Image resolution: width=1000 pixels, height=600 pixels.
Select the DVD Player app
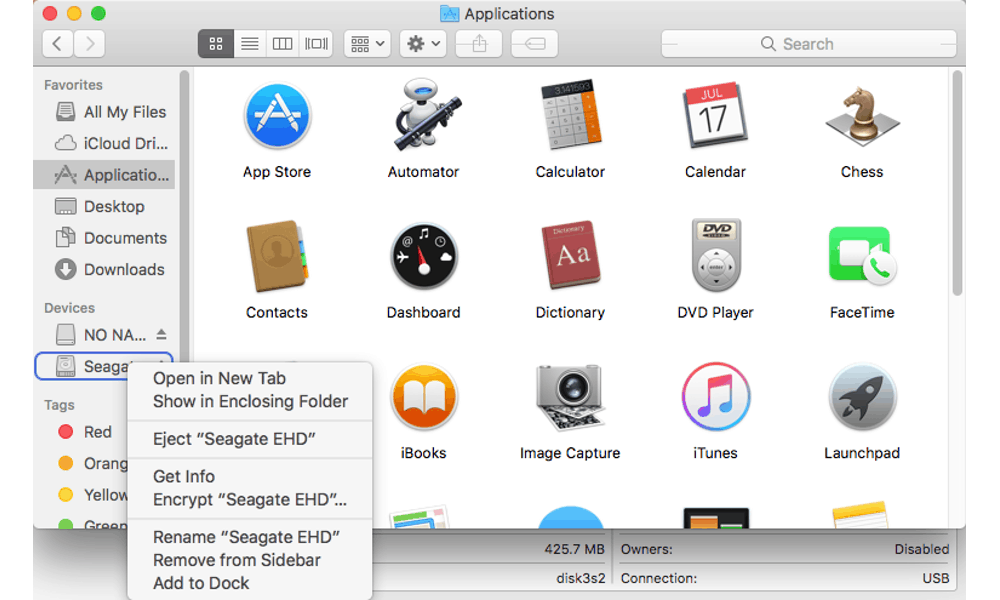(x=716, y=256)
